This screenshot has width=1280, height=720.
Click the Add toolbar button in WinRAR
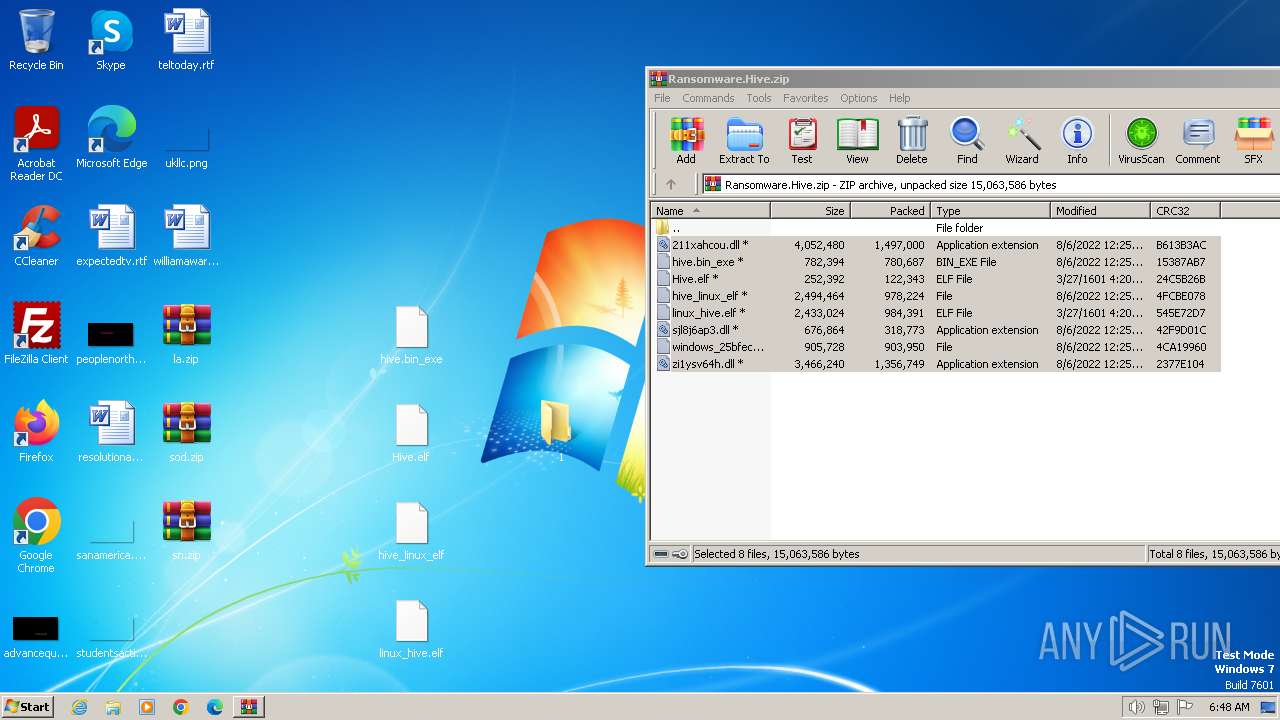click(x=686, y=140)
